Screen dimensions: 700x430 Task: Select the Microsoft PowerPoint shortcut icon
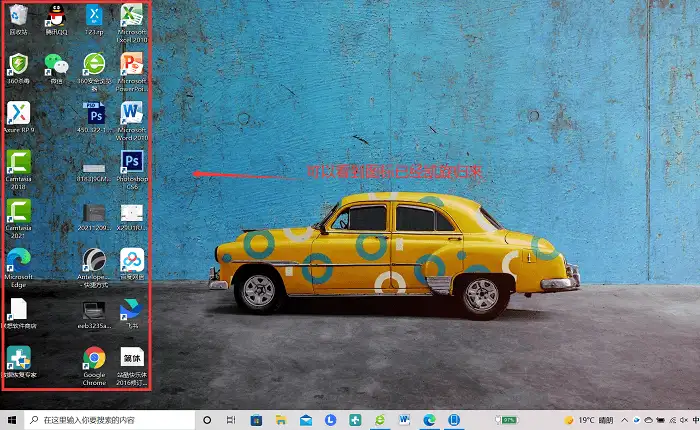[x=132, y=72]
